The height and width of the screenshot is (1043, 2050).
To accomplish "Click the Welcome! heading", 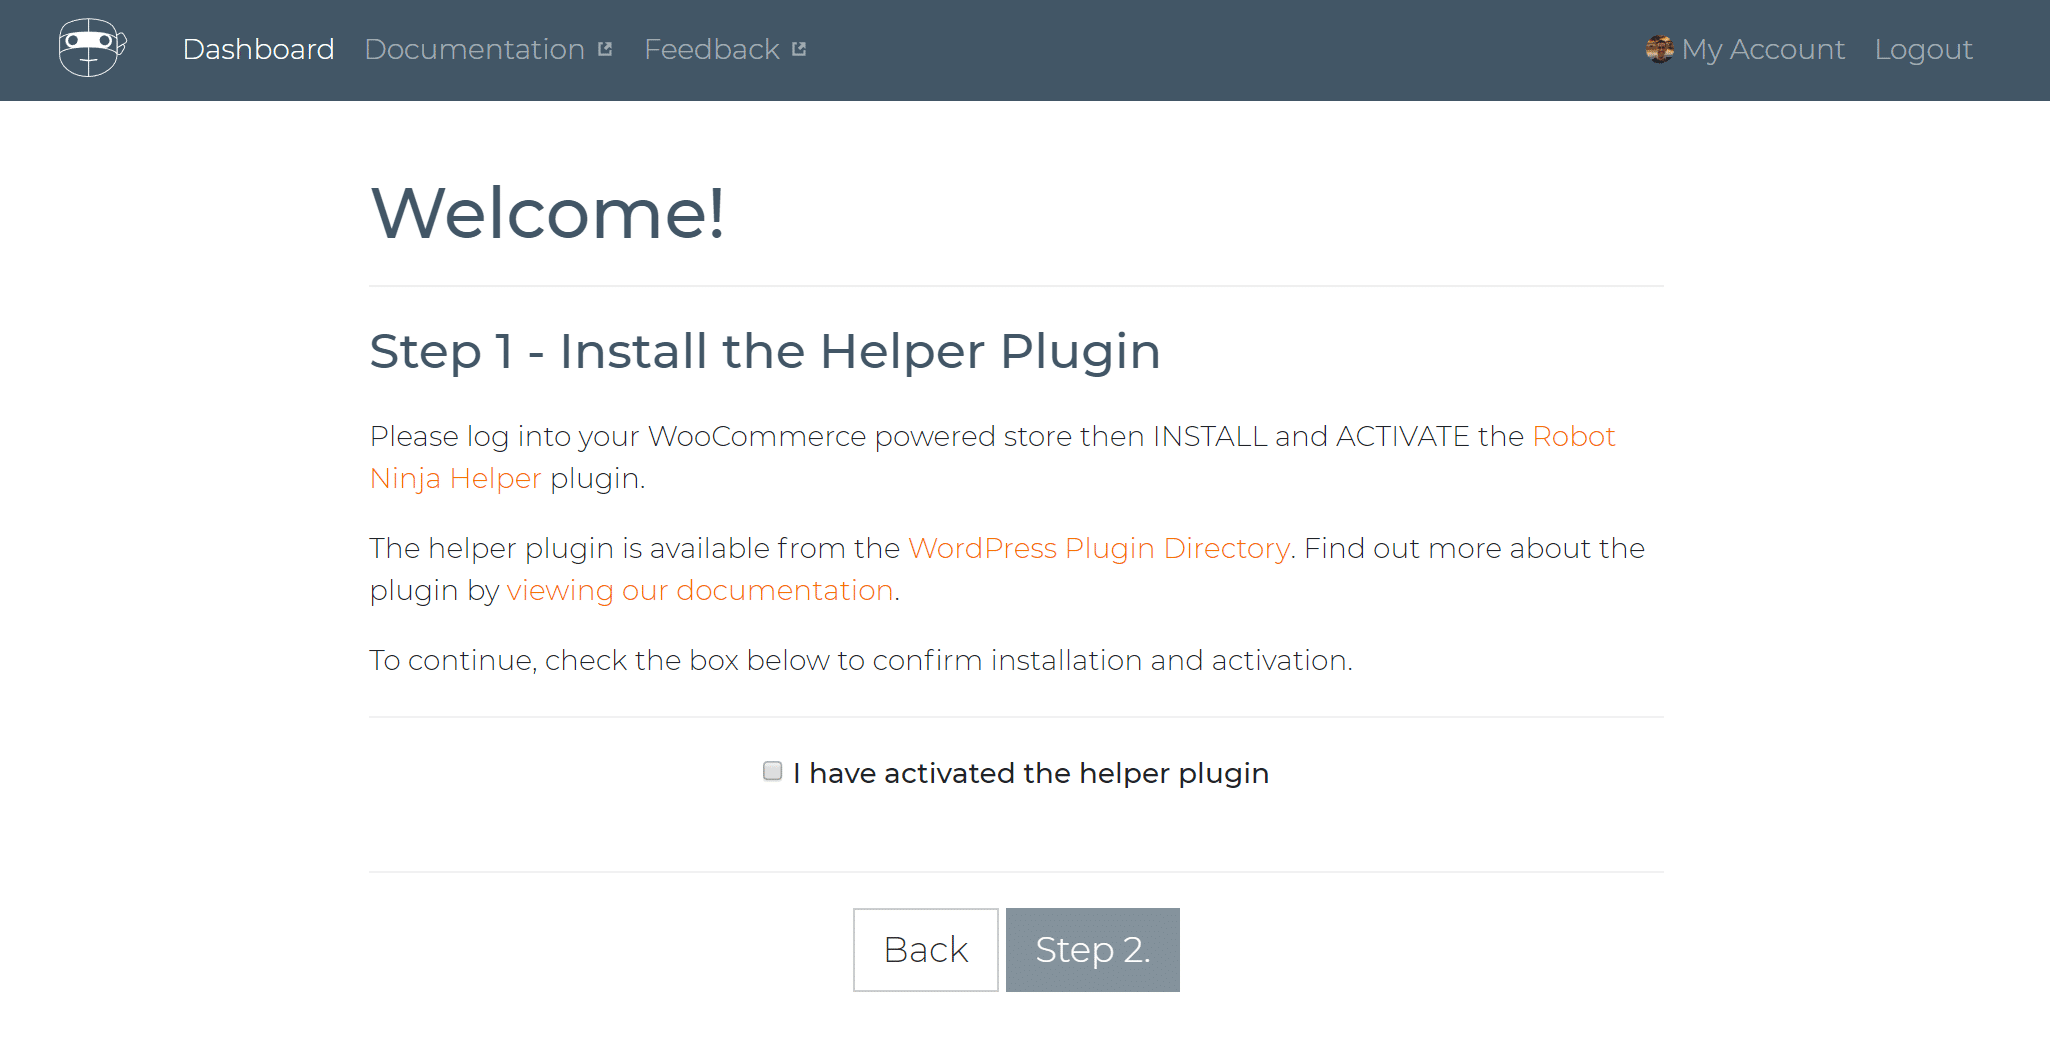I will (548, 213).
